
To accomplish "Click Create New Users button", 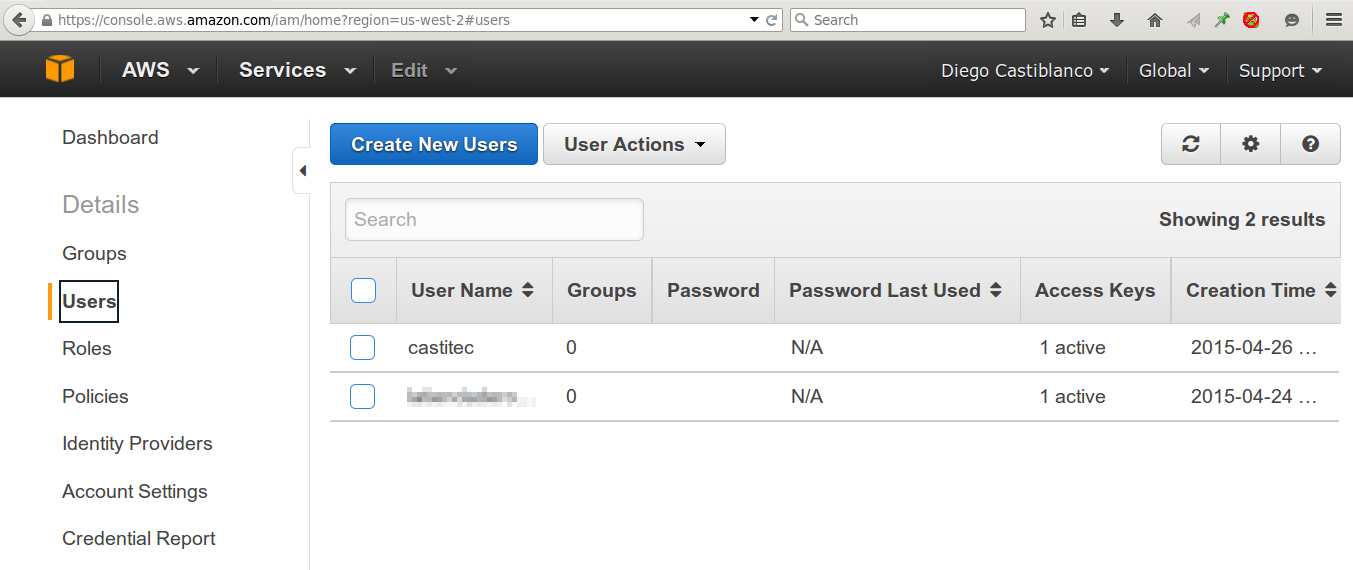I will (434, 144).
